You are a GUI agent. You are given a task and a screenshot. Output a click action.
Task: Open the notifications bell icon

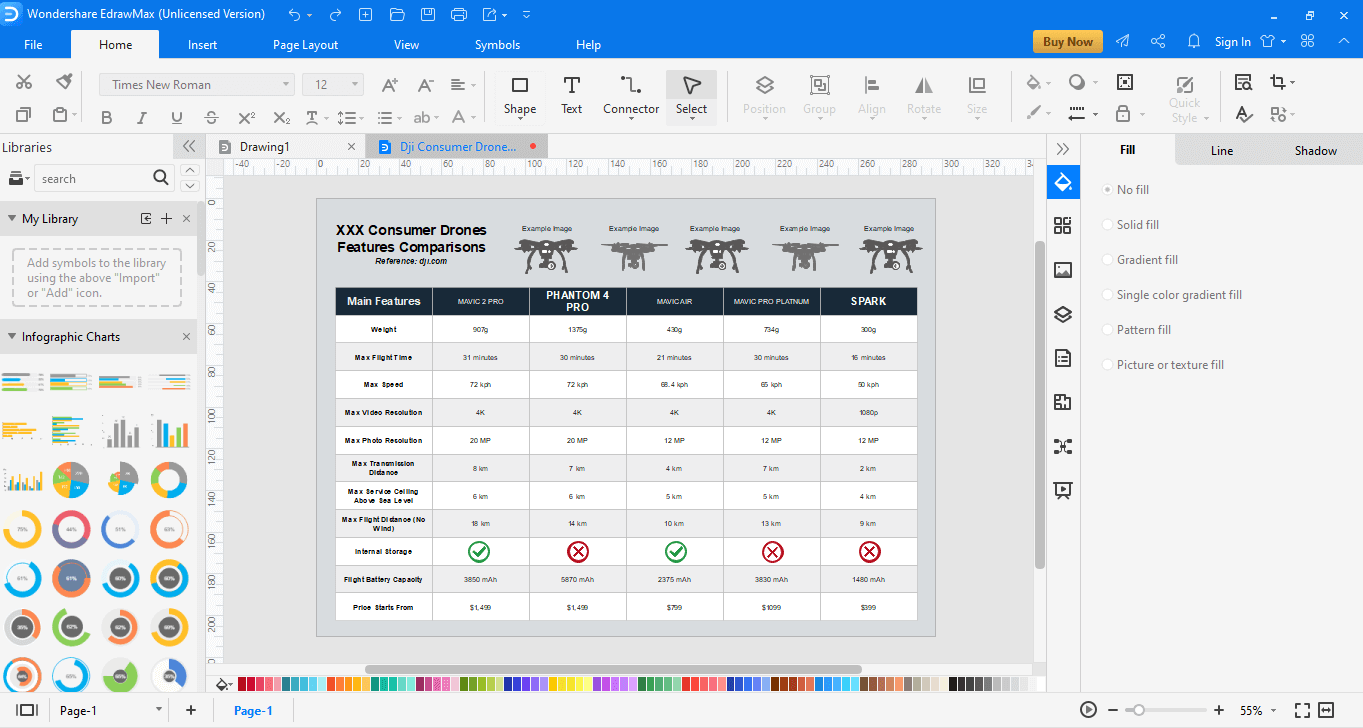coord(1194,42)
